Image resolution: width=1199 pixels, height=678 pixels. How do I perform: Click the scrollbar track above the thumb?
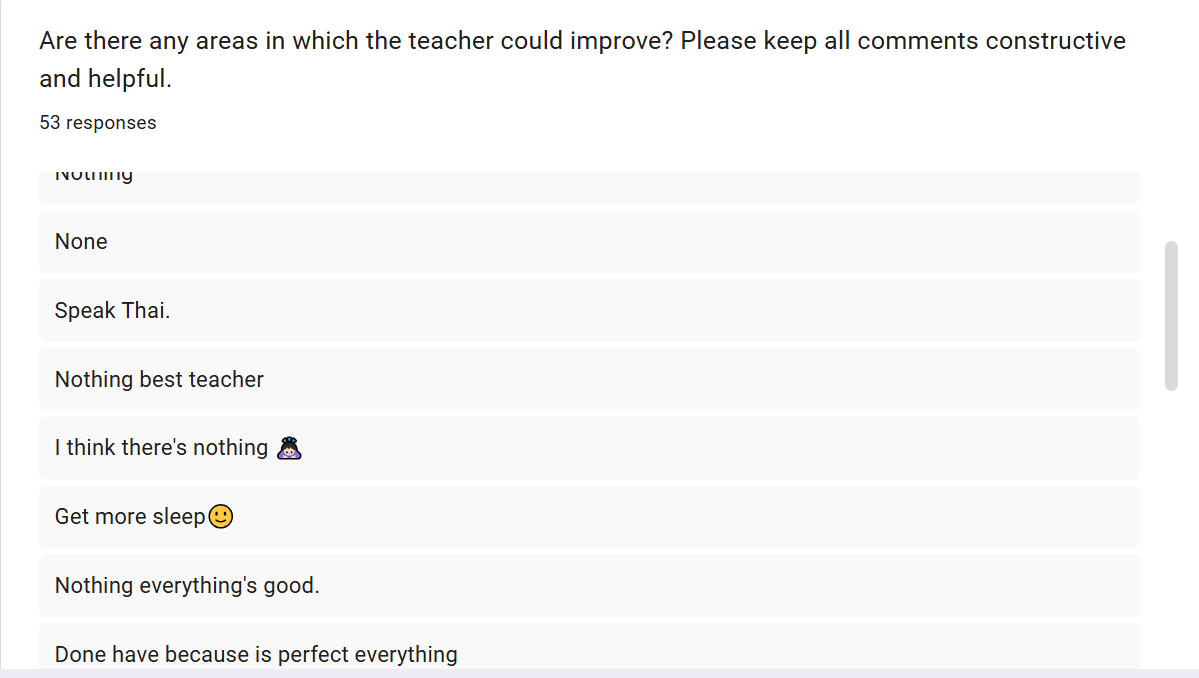1172,205
